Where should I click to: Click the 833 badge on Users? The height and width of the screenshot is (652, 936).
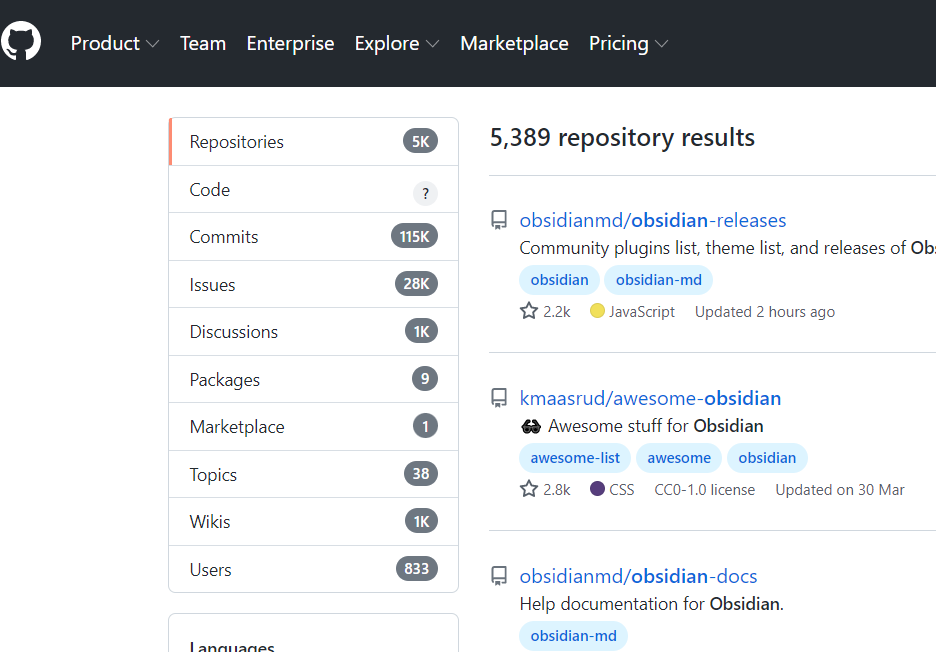[x=417, y=568]
